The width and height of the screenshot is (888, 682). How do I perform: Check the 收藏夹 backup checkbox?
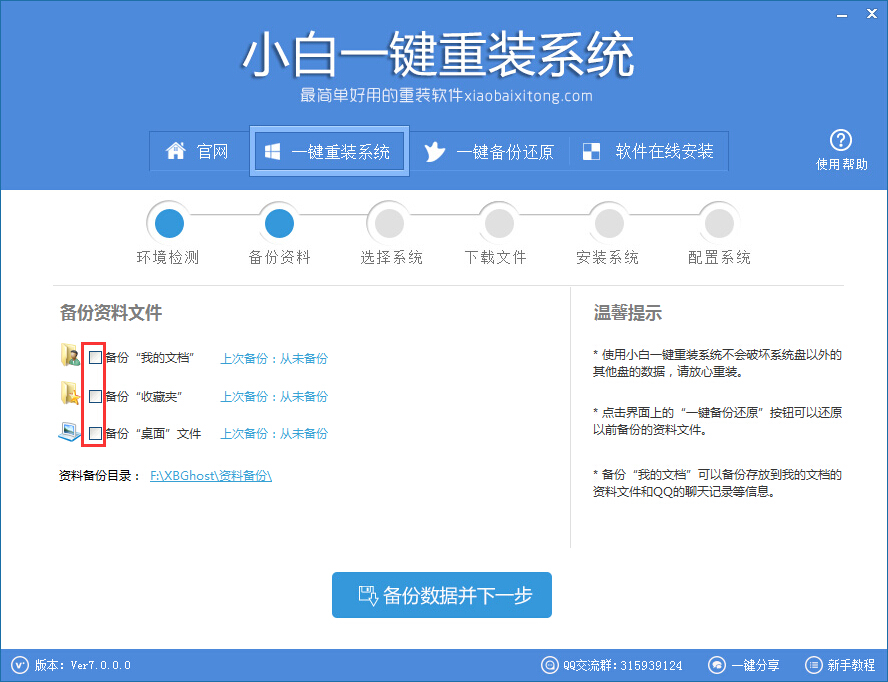coord(95,395)
